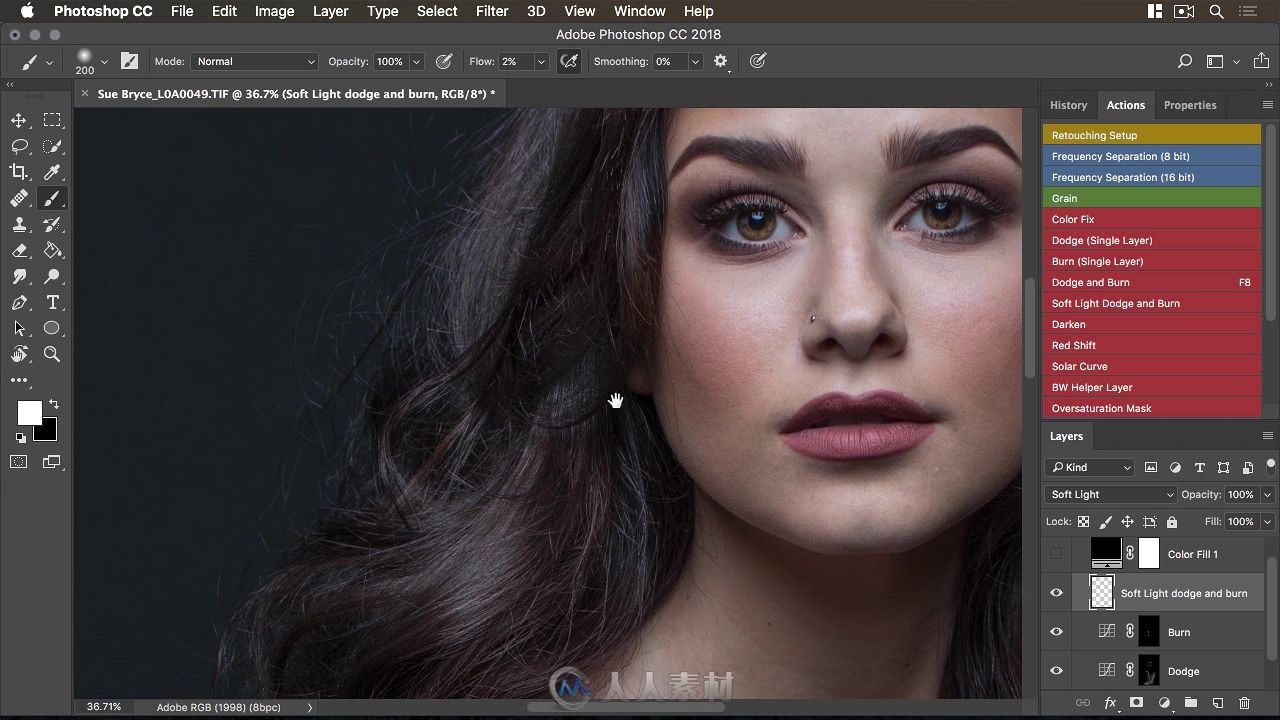Image resolution: width=1280 pixels, height=720 pixels.
Task: Change the screen mode
Action: click(x=52, y=462)
